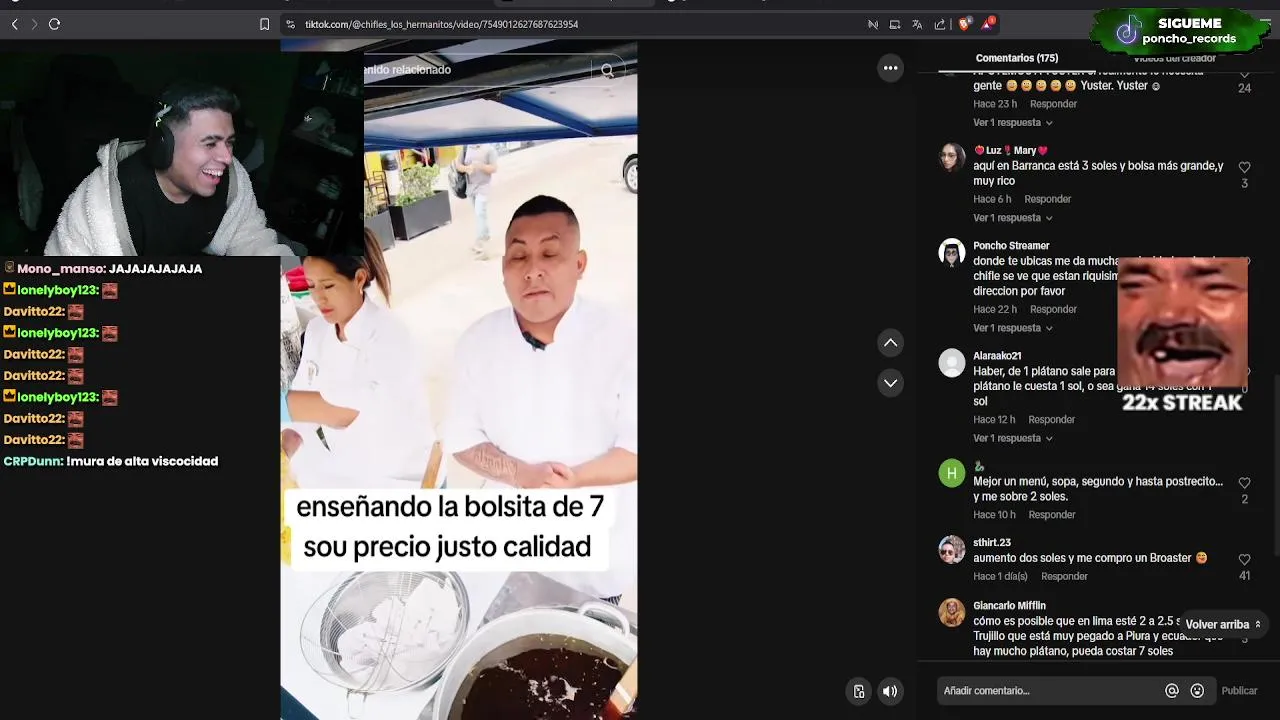
Task: Click the TikTok URL in address bar
Action: [441, 24]
